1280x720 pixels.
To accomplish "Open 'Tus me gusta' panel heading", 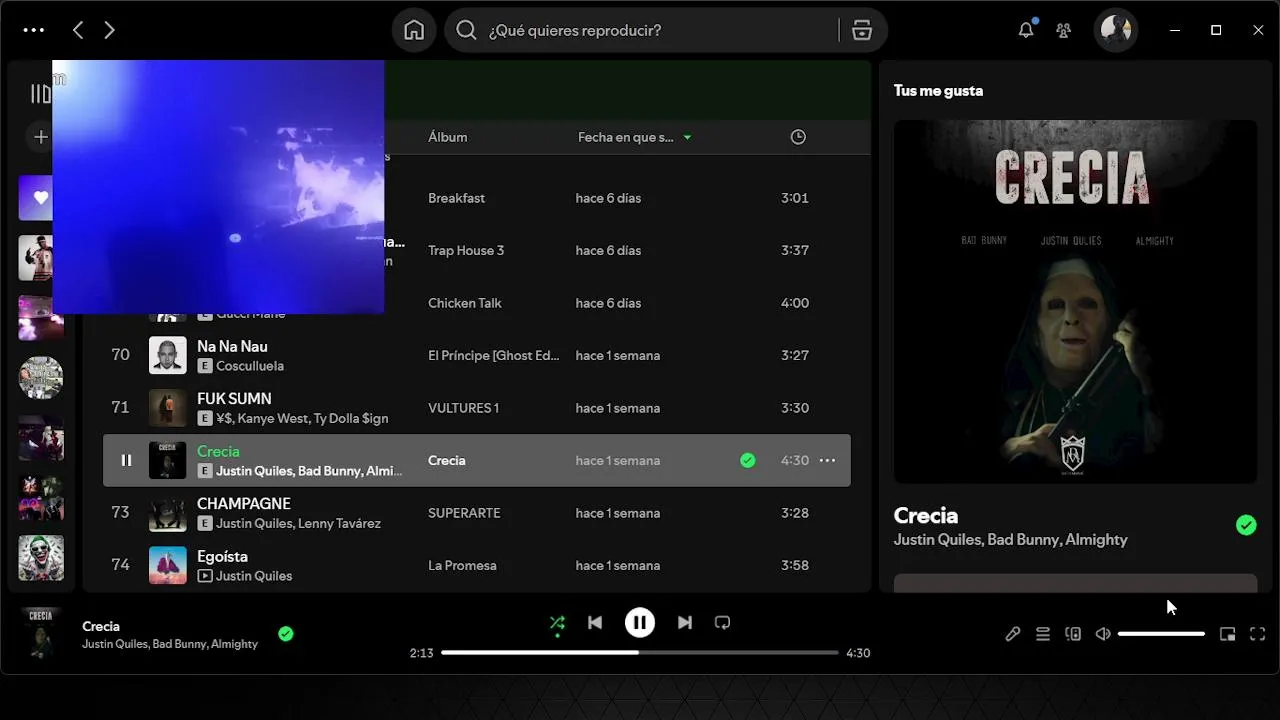I will click(938, 90).
